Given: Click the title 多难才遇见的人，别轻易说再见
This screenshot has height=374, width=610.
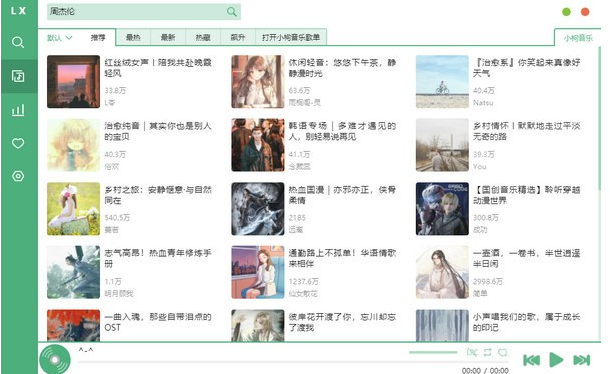Looking at the screenshot, I should pos(342,132).
